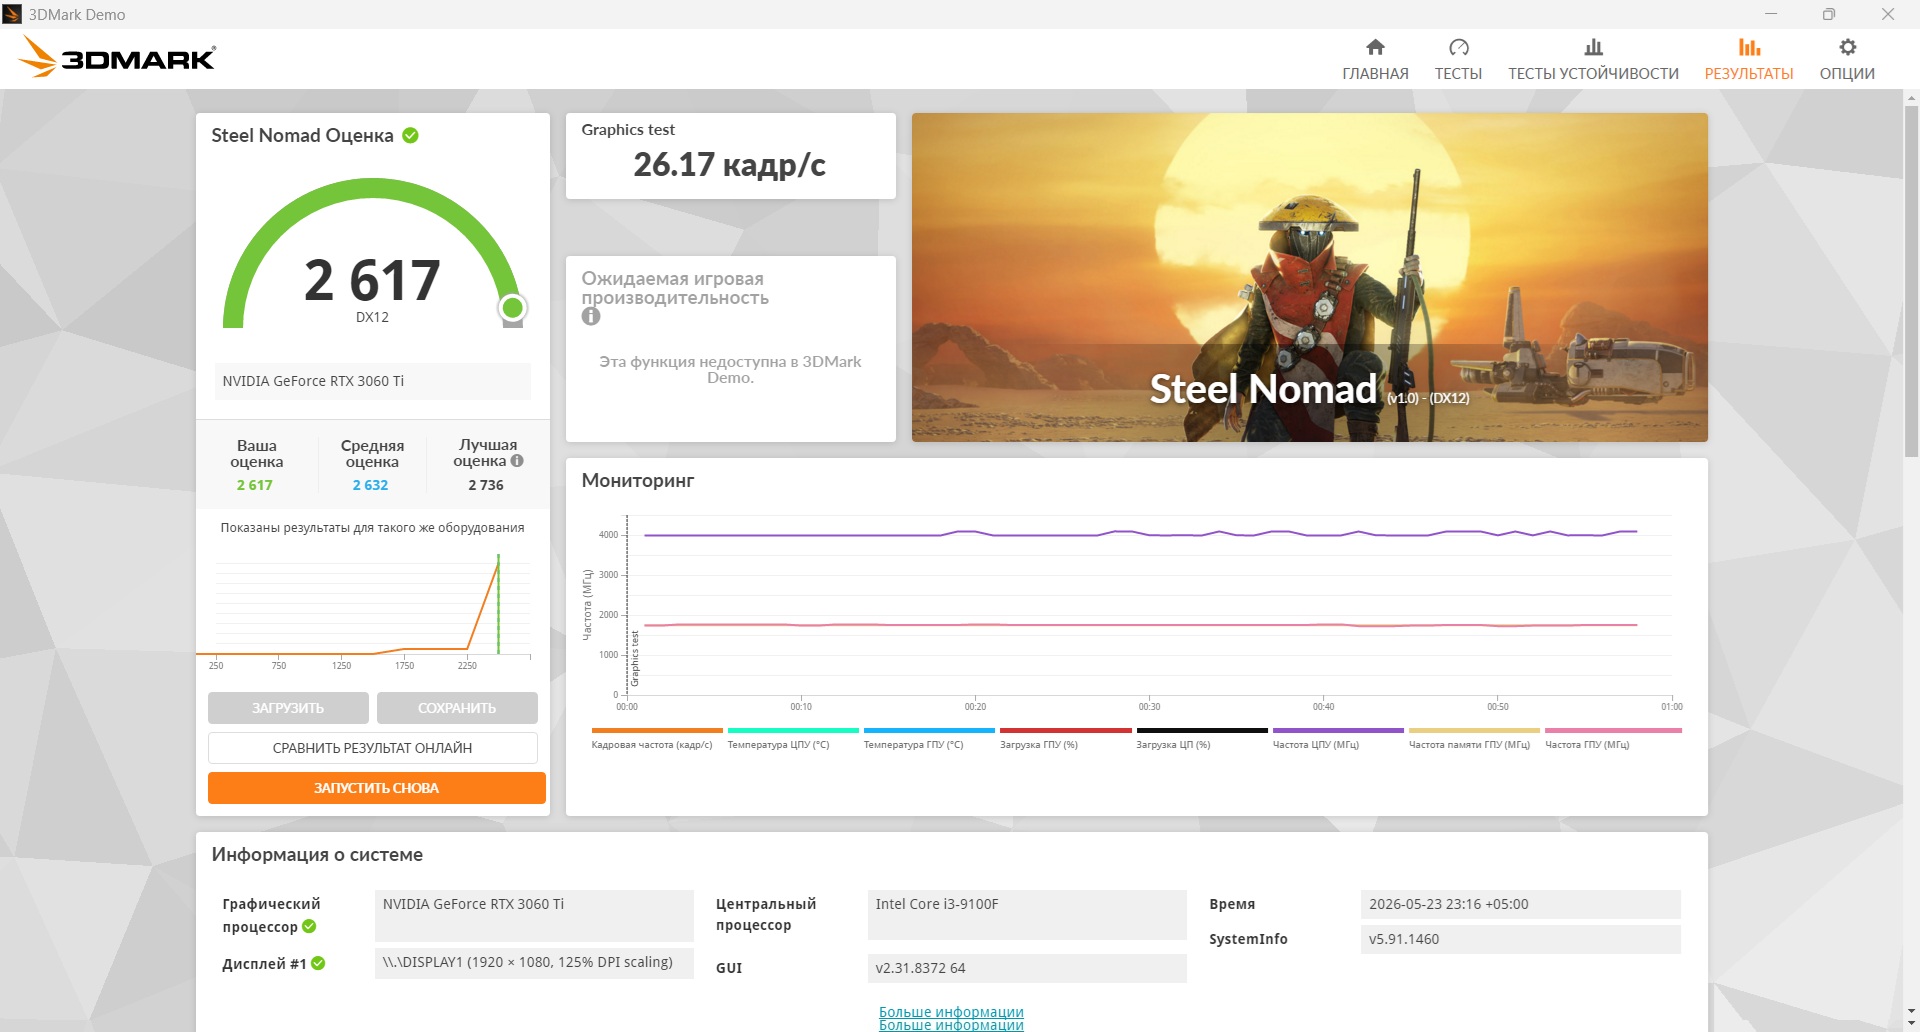Click the green knob on the score gauge
The width and height of the screenshot is (1920, 1032).
(x=513, y=307)
